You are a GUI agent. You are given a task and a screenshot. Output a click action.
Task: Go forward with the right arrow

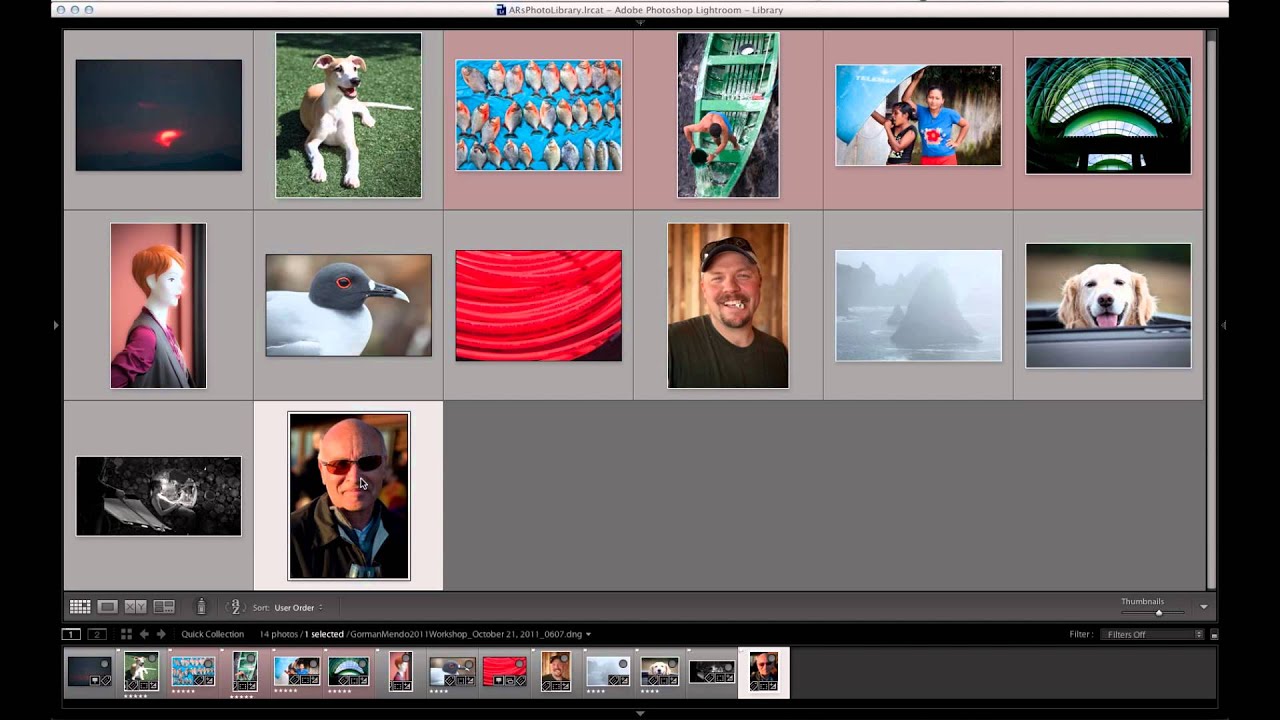point(161,634)
